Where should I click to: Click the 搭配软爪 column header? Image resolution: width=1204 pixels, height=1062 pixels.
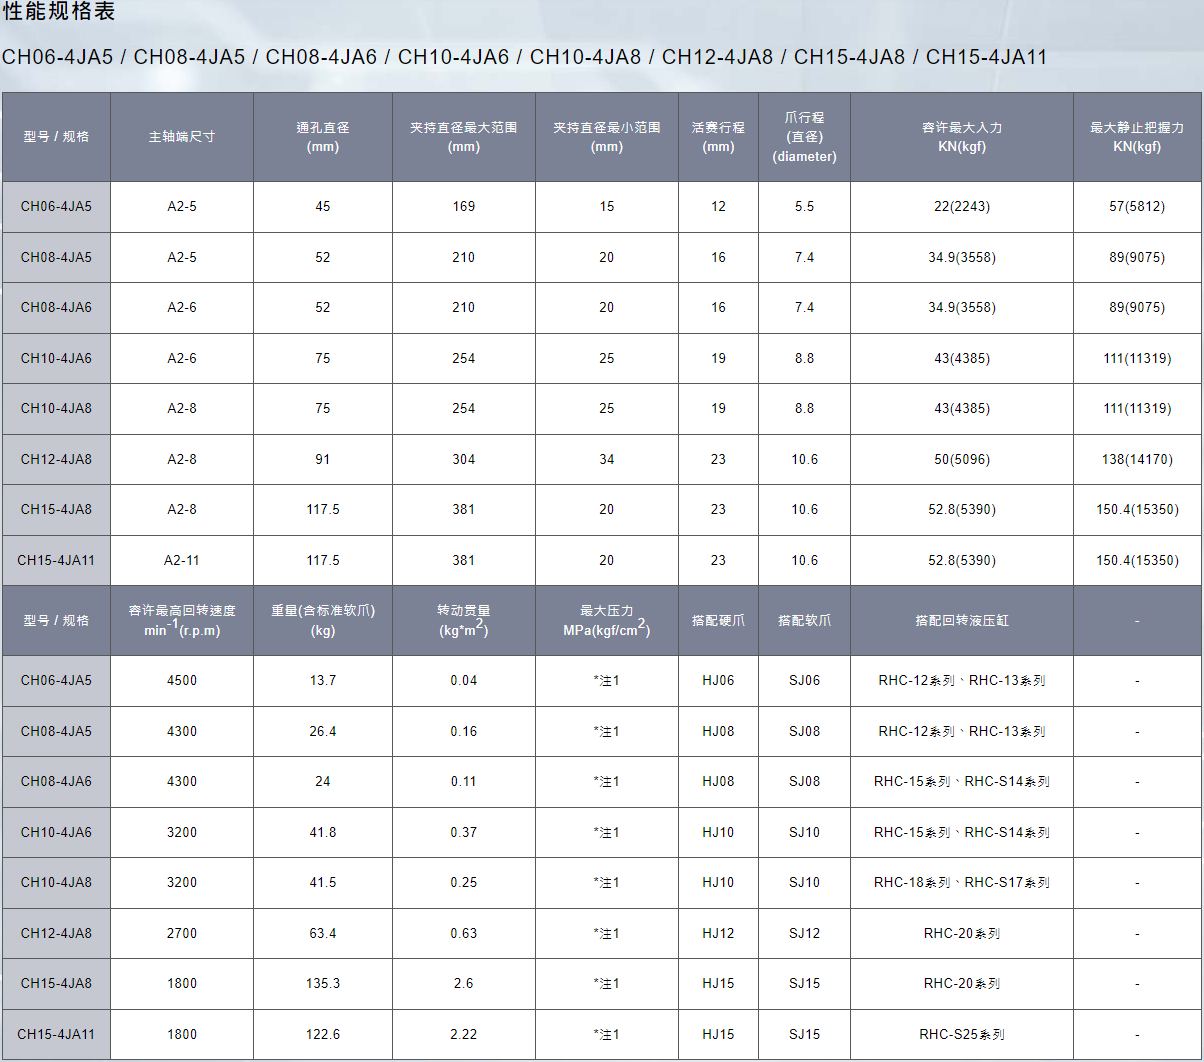(x=805, y=621)
